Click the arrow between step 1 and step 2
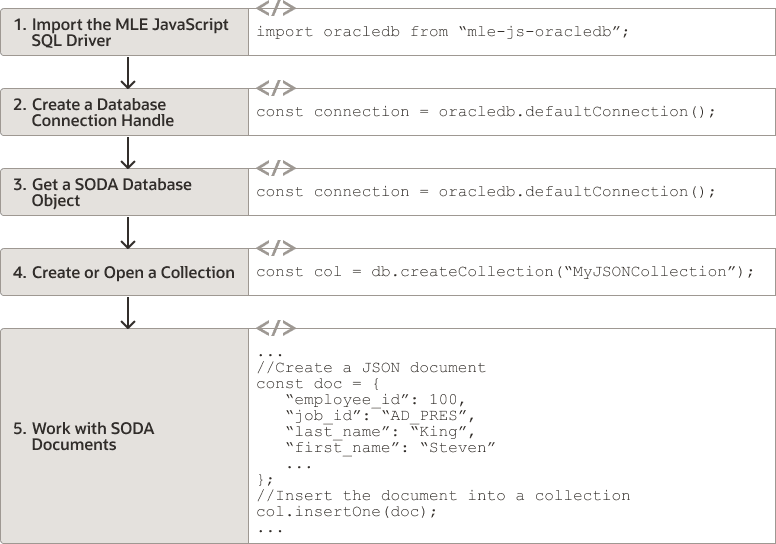 tap(127, 72)
